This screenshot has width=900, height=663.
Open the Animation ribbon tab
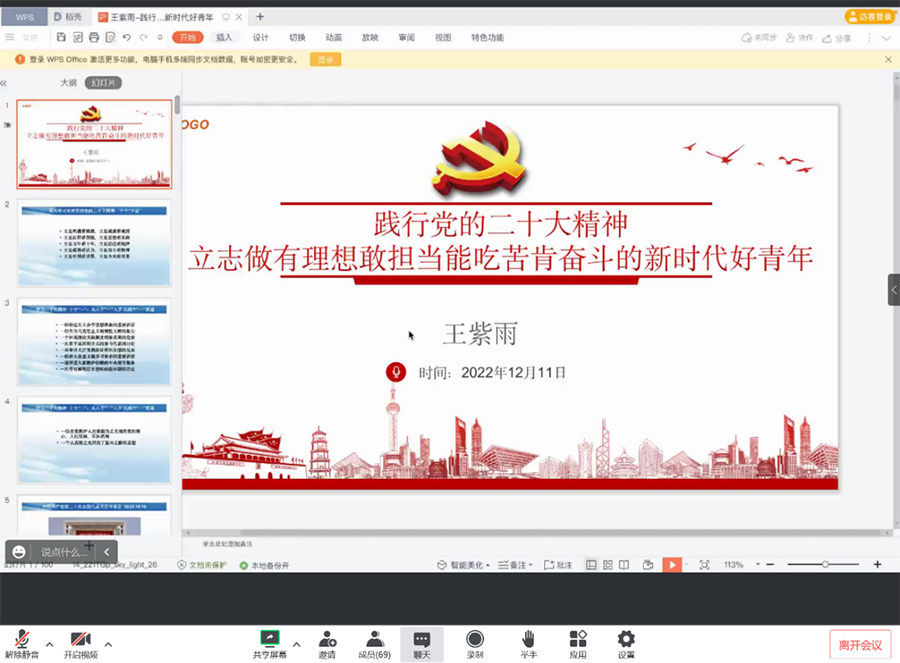coord(333,37)
